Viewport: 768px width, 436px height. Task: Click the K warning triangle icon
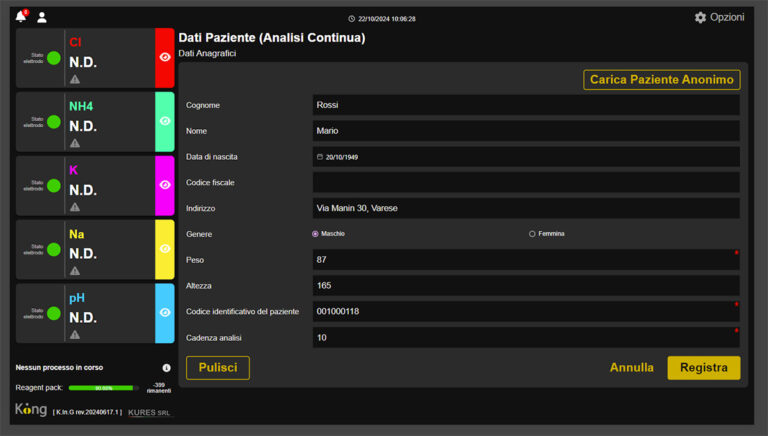[74, 207]
